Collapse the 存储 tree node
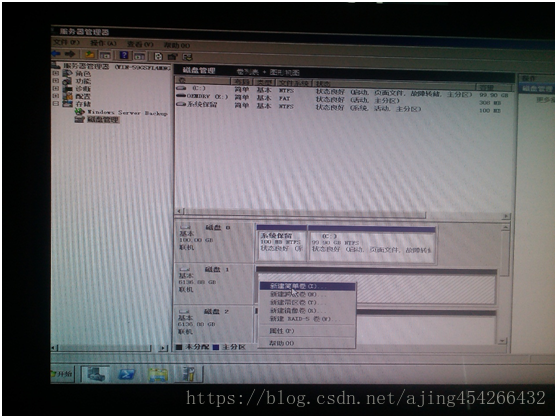Viewport: 557px width, 418px height. 56,104
